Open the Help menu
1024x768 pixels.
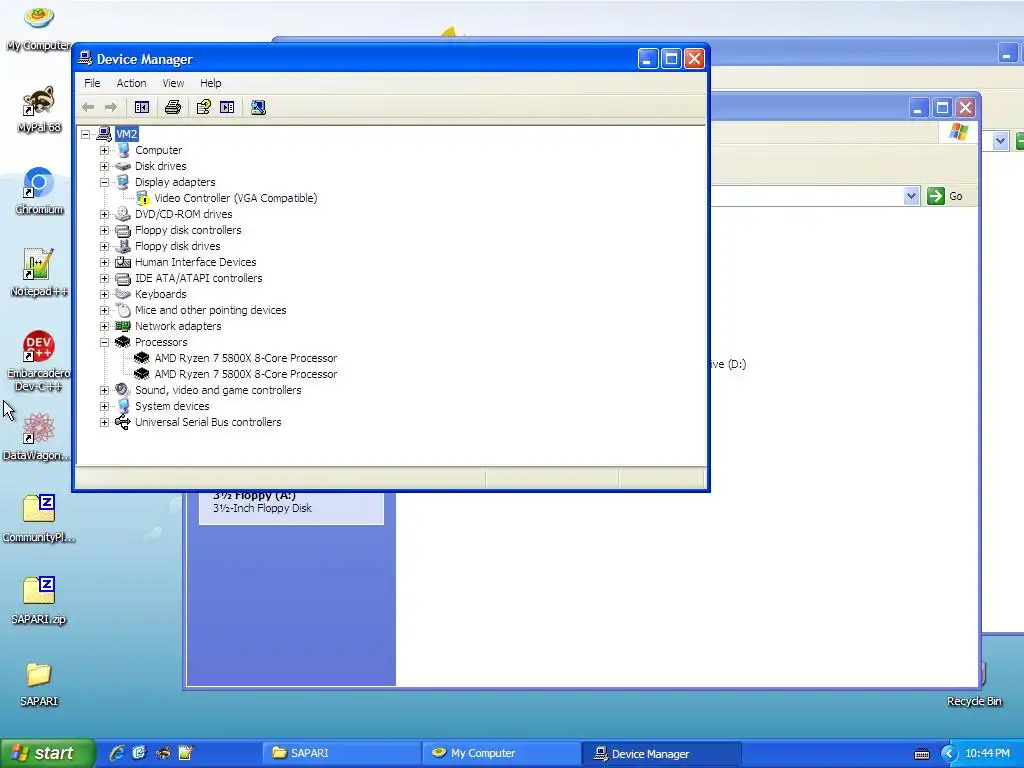coord(210,83)
